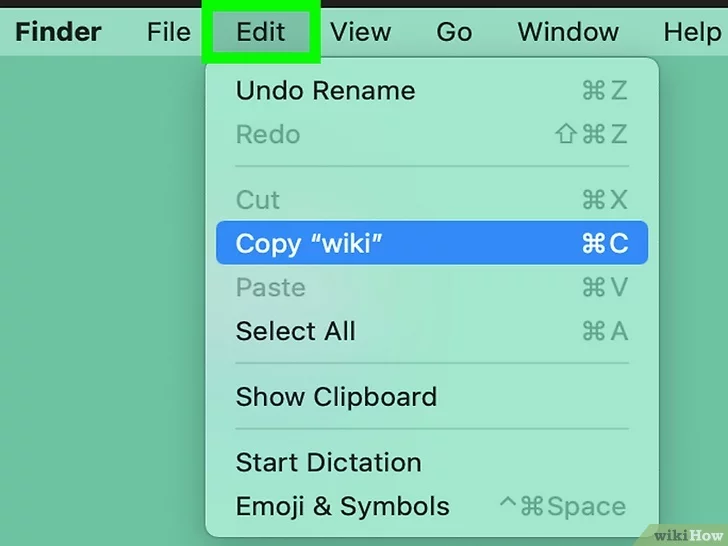The width and height of the screenshot is (728, 546).
Task: Choose Start Dictation
Action: tap(328, 463)
